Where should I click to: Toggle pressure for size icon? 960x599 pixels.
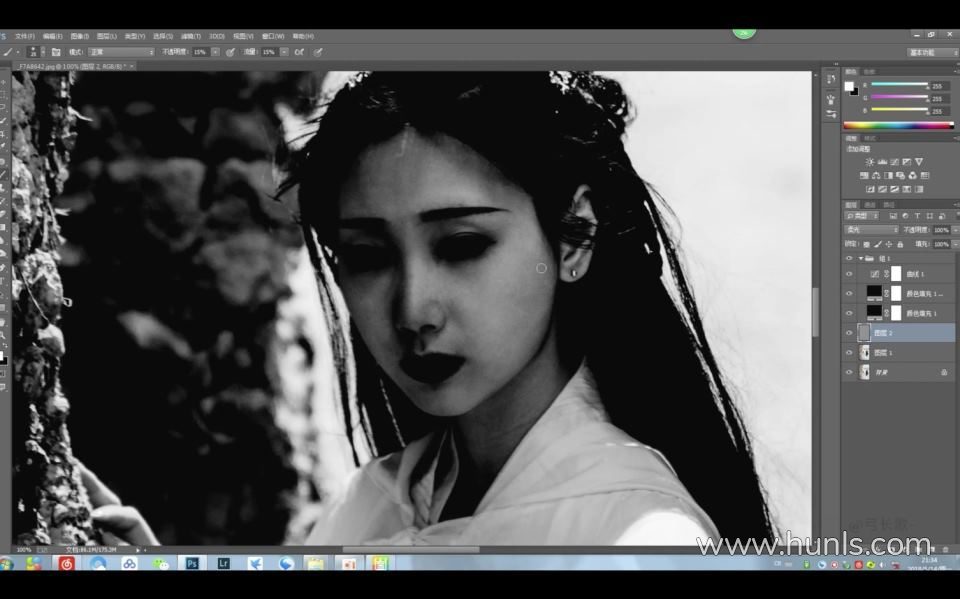coord(318,53)
